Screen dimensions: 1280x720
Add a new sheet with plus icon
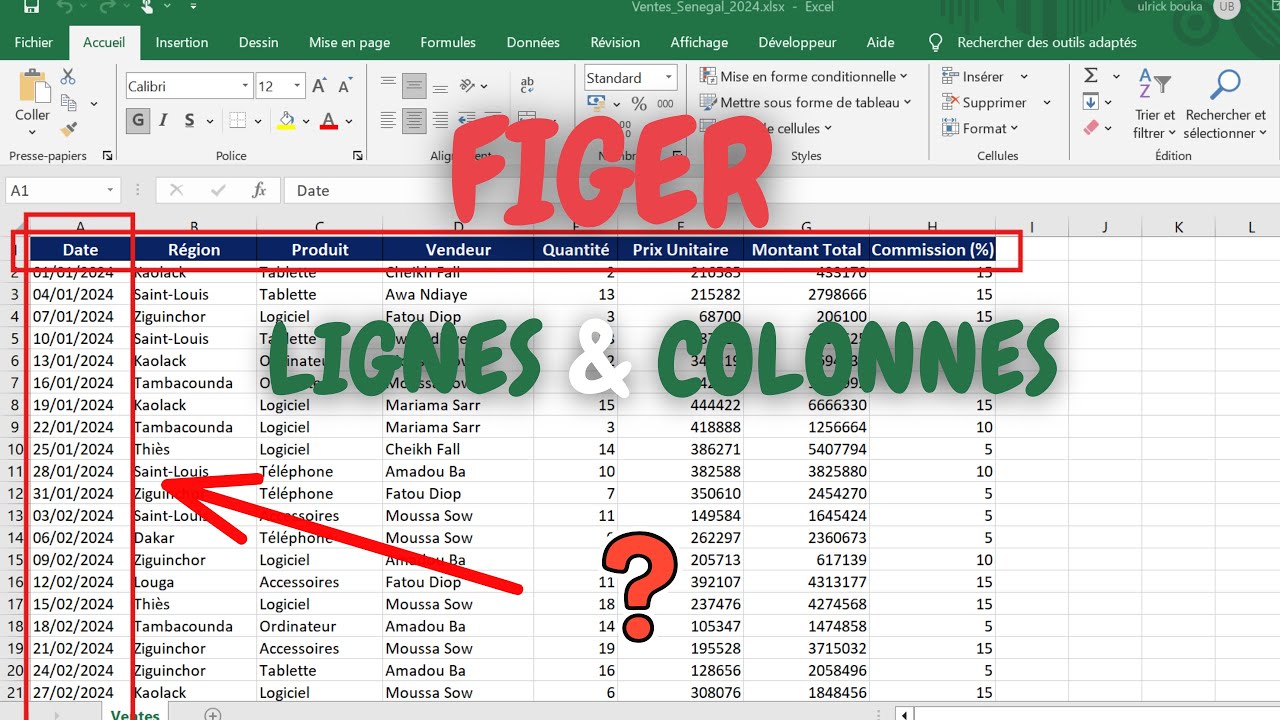click(x=212, y=714)
